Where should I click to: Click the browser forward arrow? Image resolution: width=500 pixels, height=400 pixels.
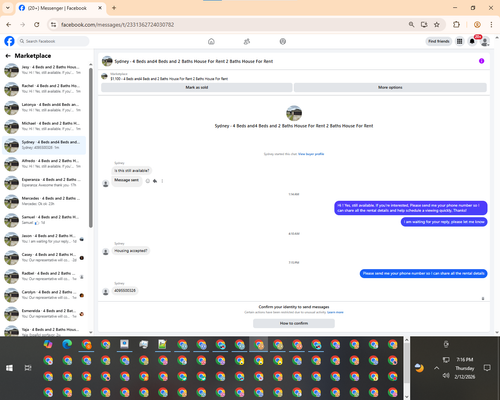(x=23, y=25)
